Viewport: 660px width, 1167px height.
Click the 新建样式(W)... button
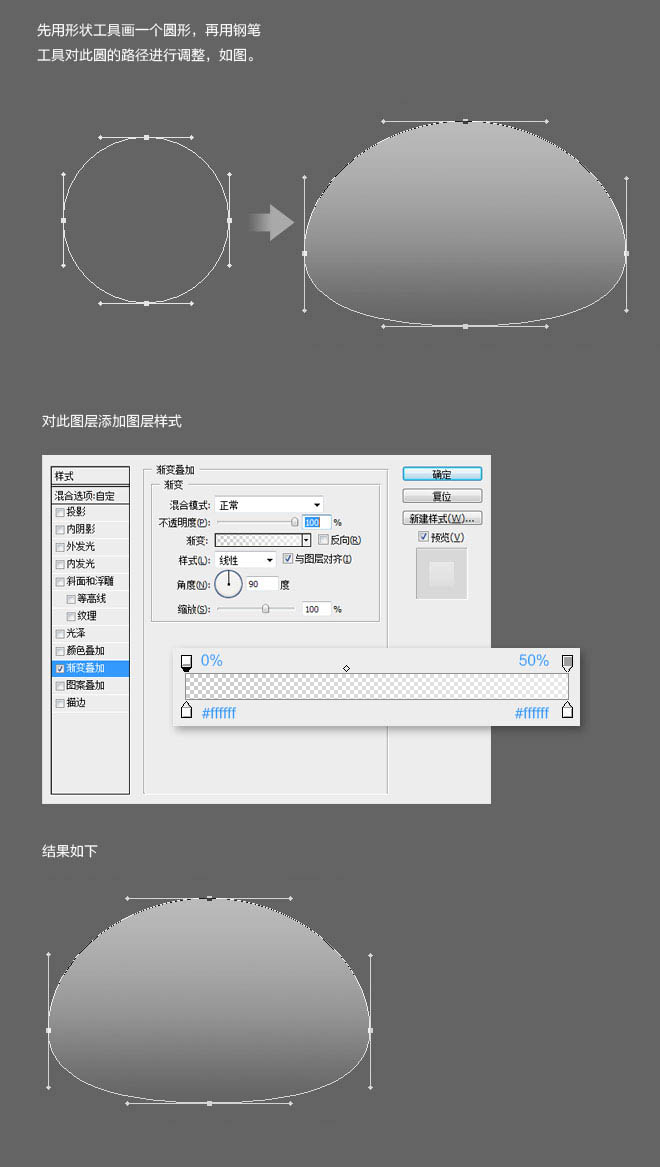442,518
